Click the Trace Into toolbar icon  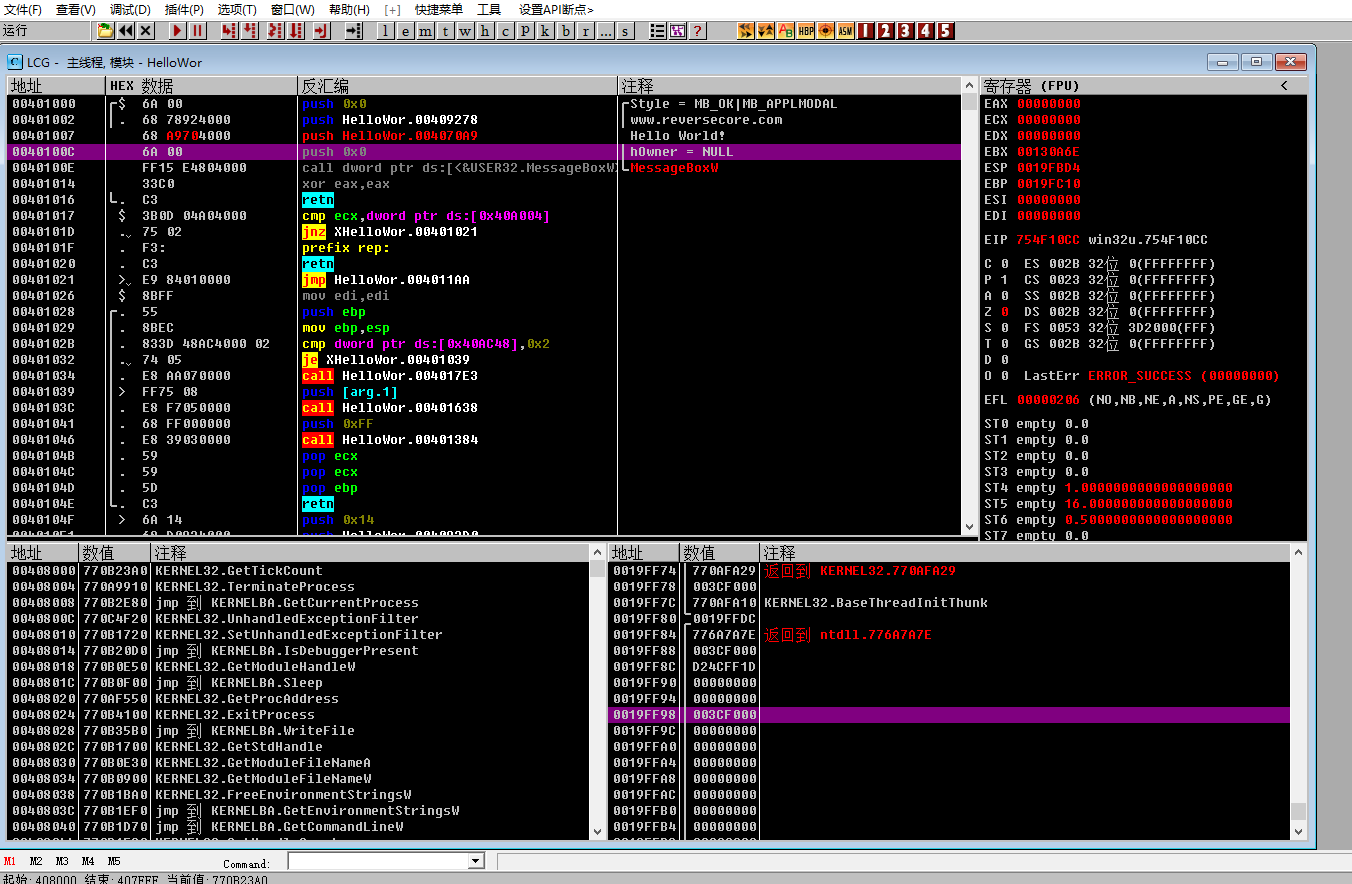275,31
